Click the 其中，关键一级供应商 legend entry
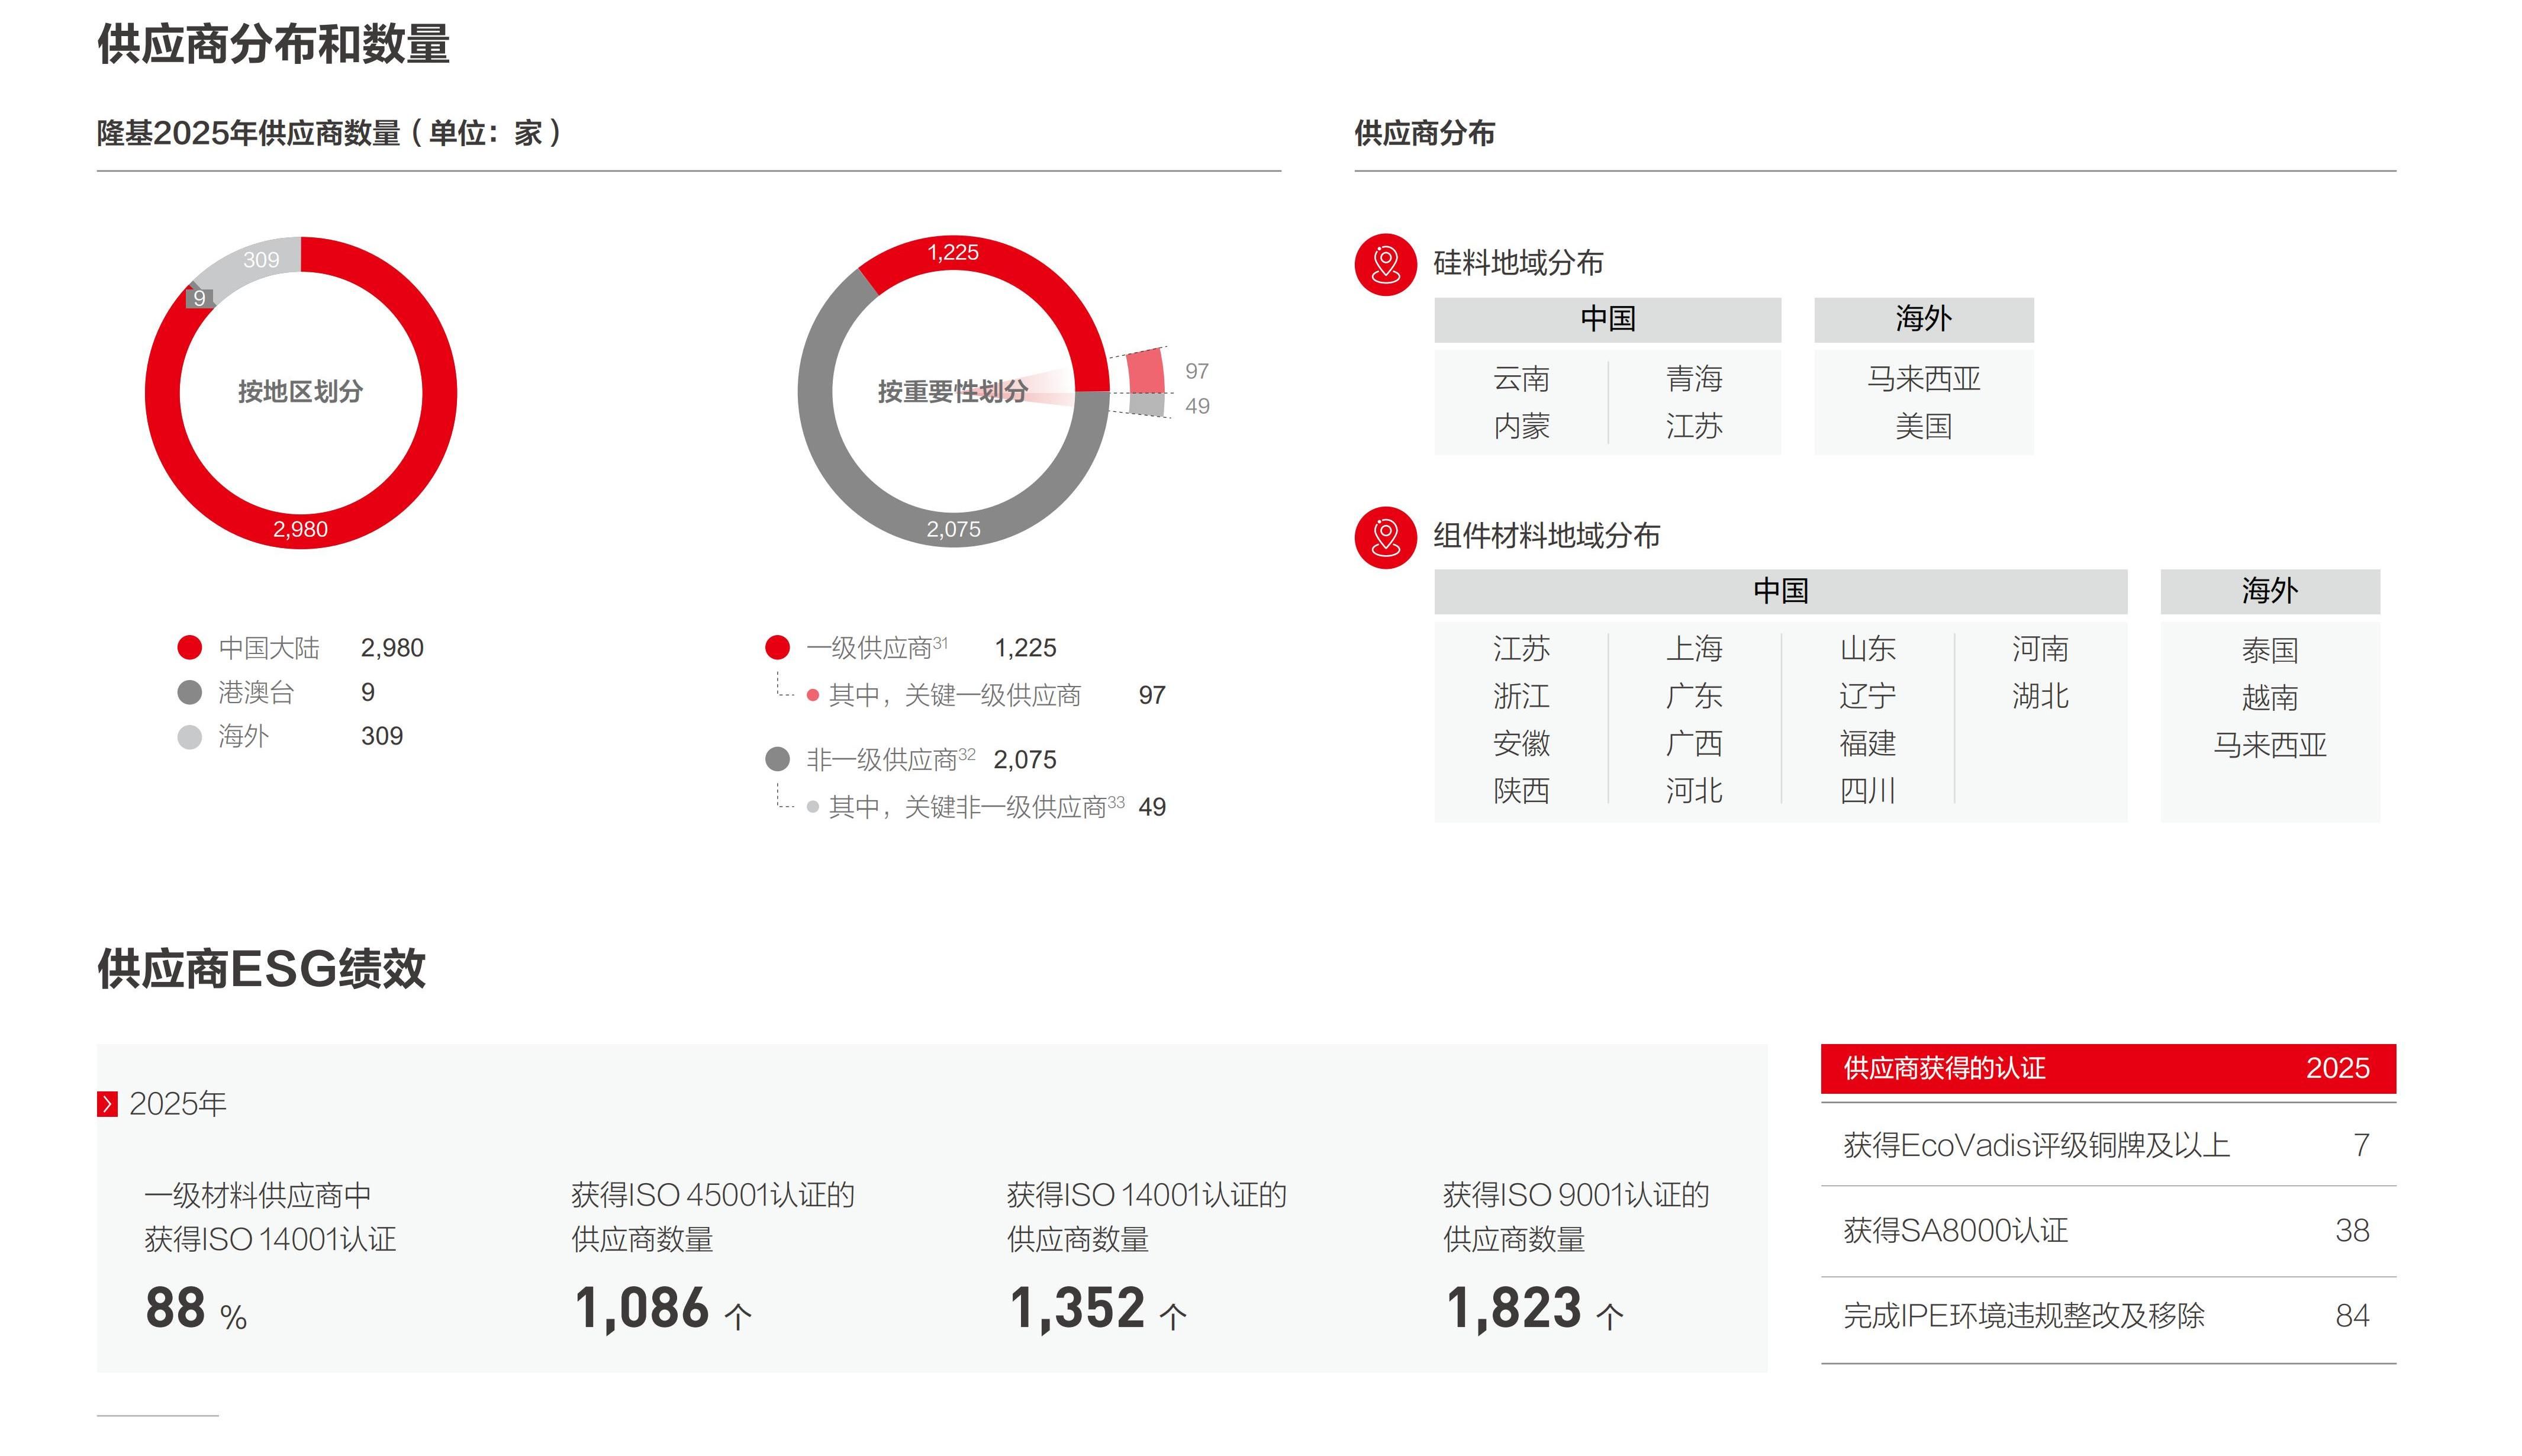 point(986,695)
